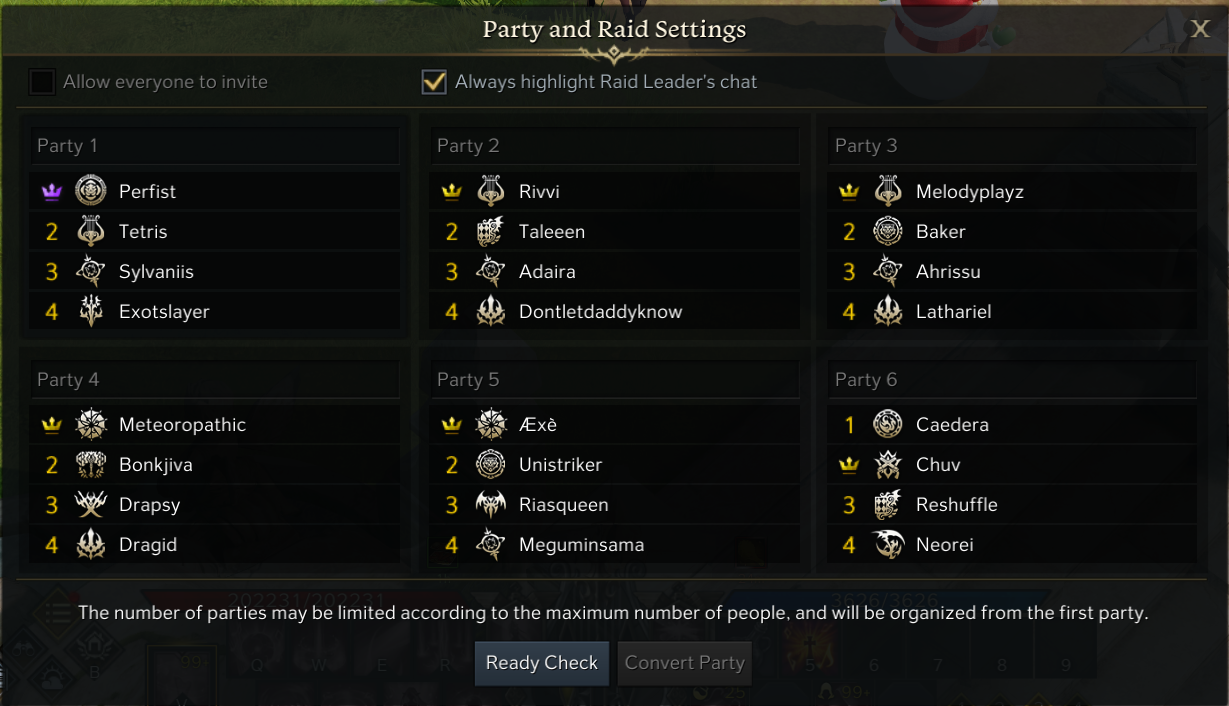
Task: Click the class icon next to Exotslayer
Action: [x=91, y=311]
